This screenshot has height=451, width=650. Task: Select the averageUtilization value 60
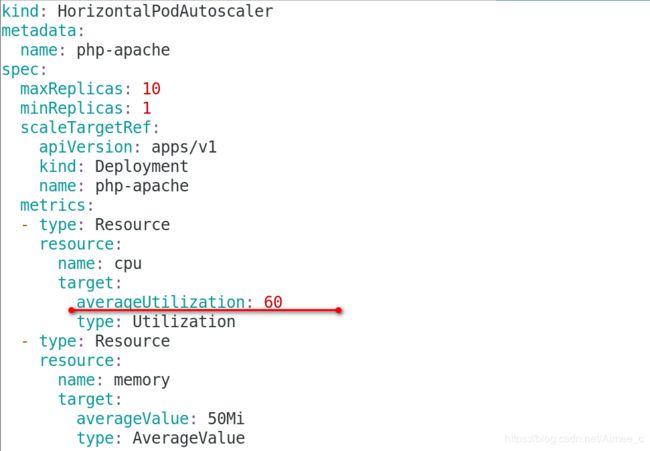pos(273,302)
